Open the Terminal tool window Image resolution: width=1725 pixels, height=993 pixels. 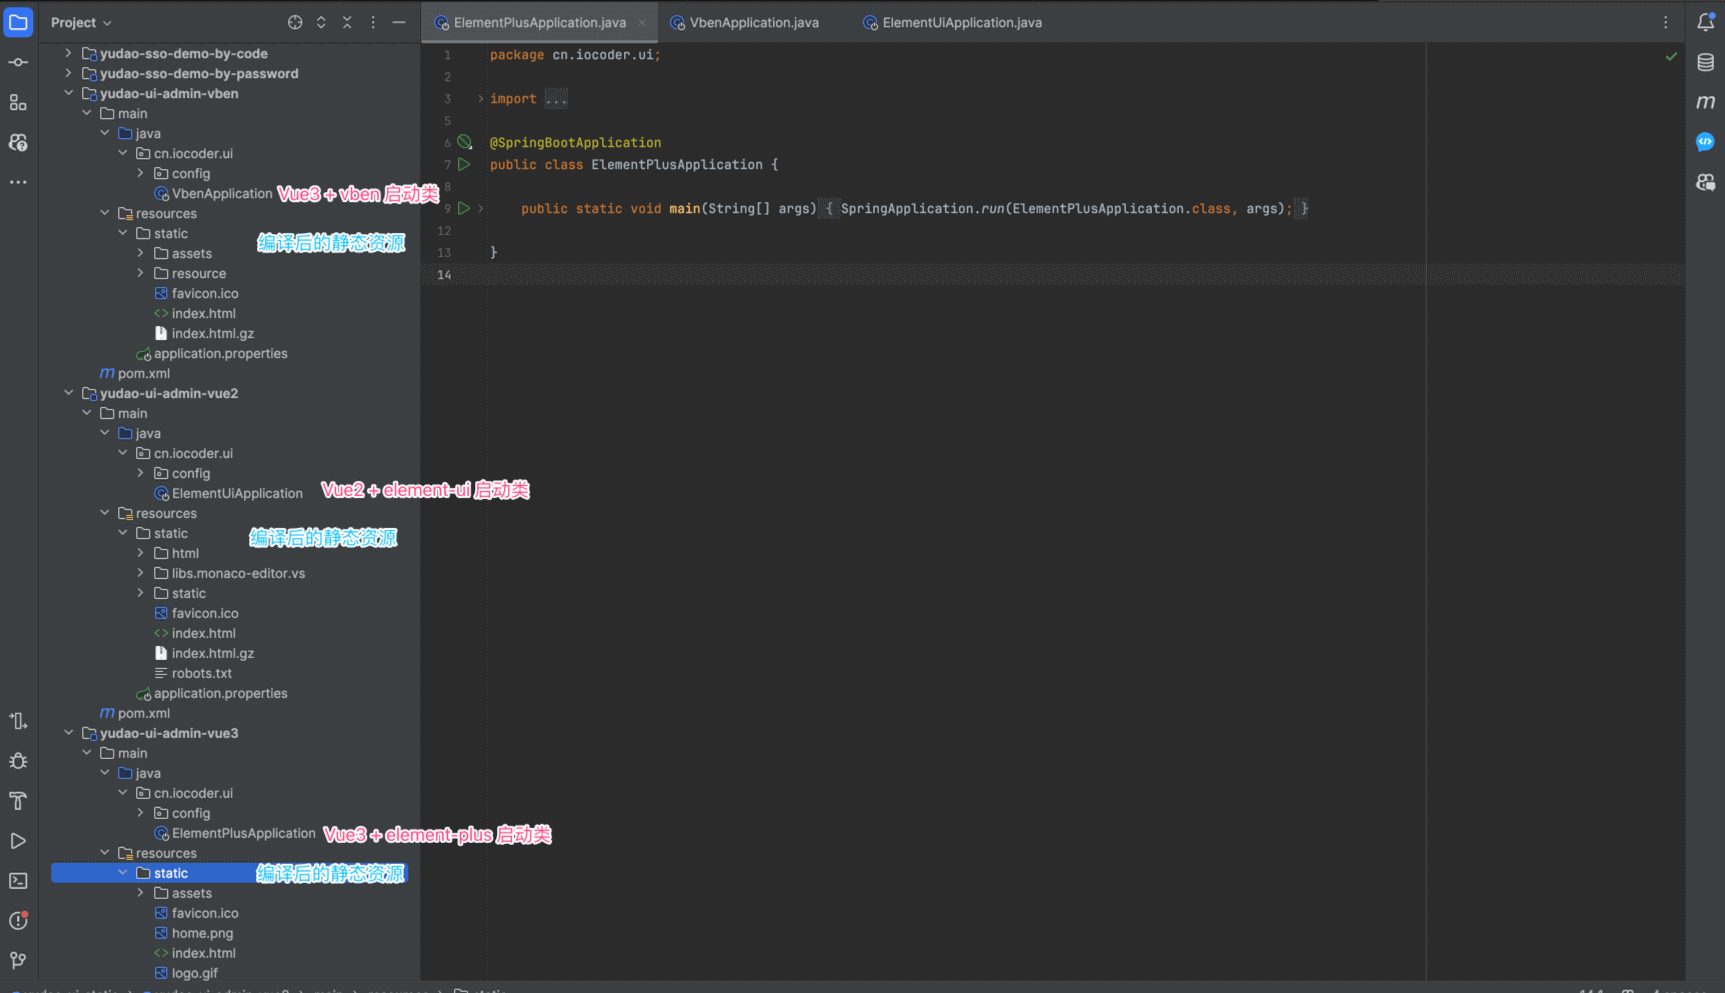[18, 881]
